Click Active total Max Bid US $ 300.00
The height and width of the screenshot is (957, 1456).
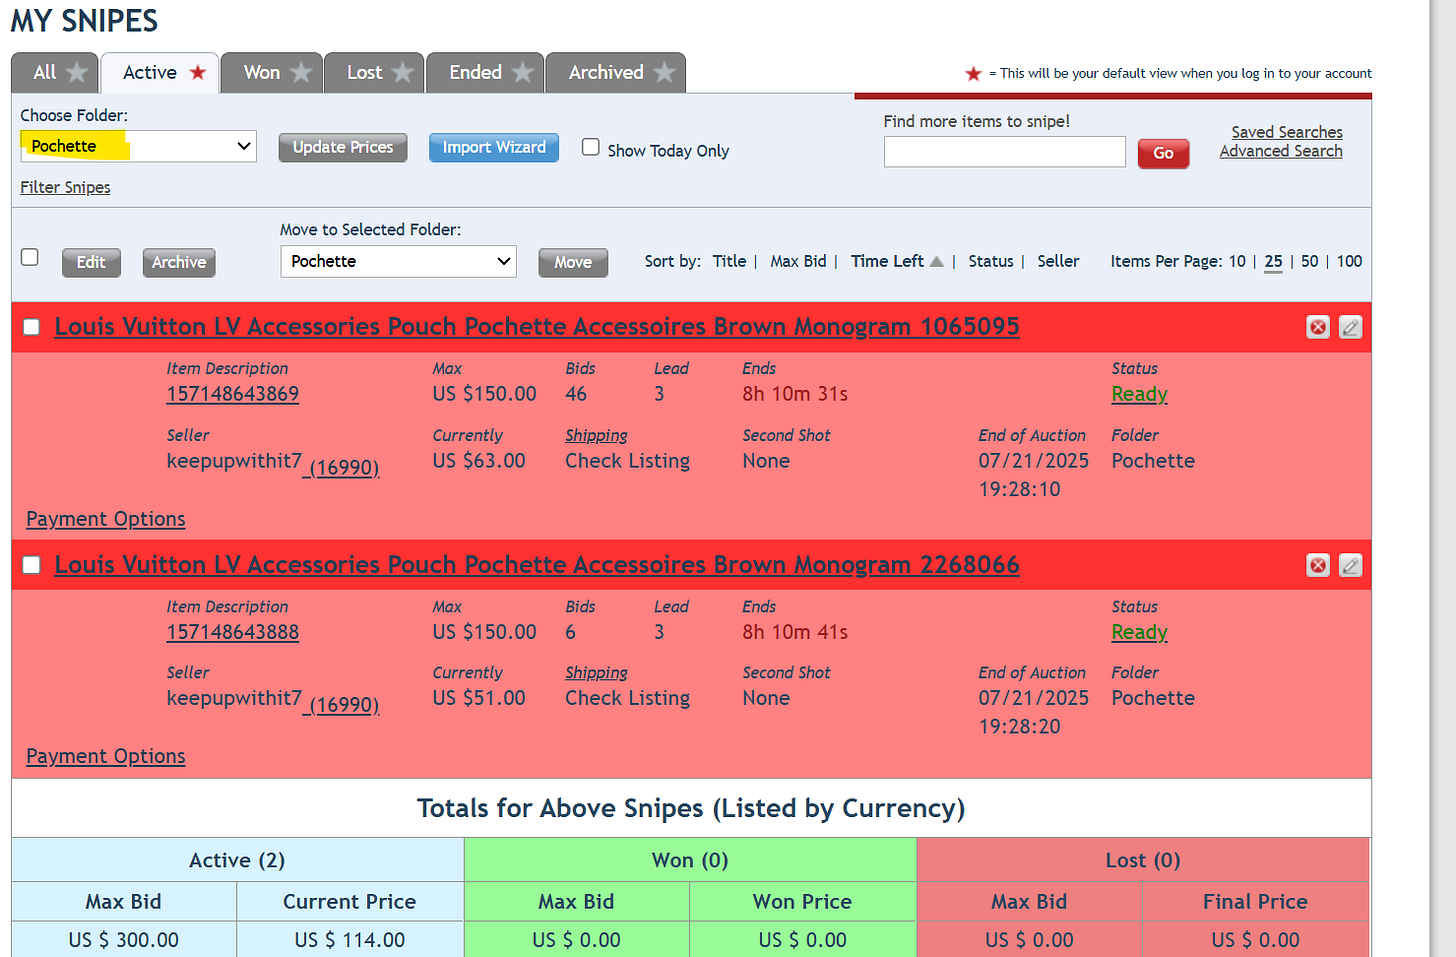point(124,940)
